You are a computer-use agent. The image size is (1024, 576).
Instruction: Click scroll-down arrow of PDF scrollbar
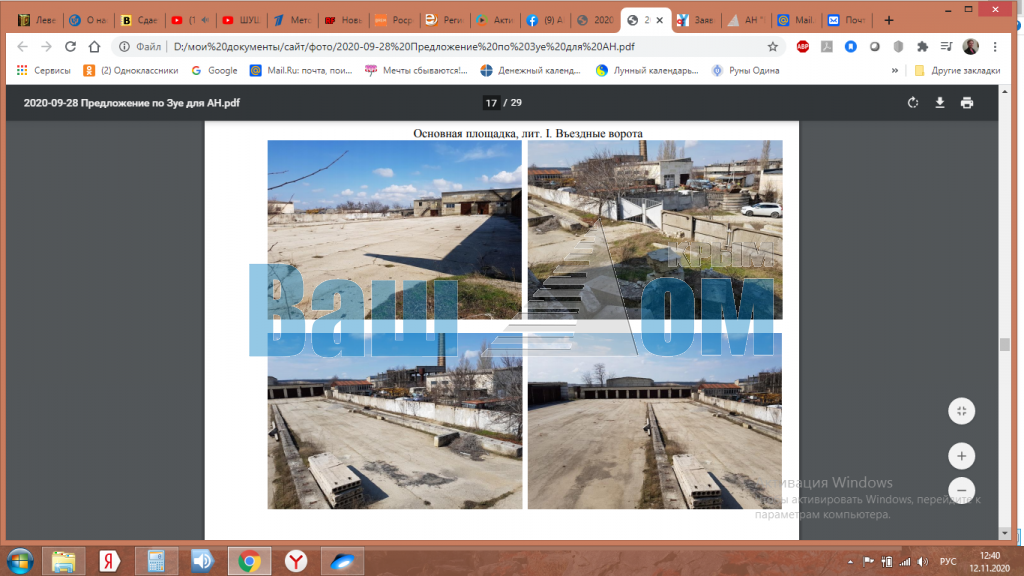(x=1004, y=534)
